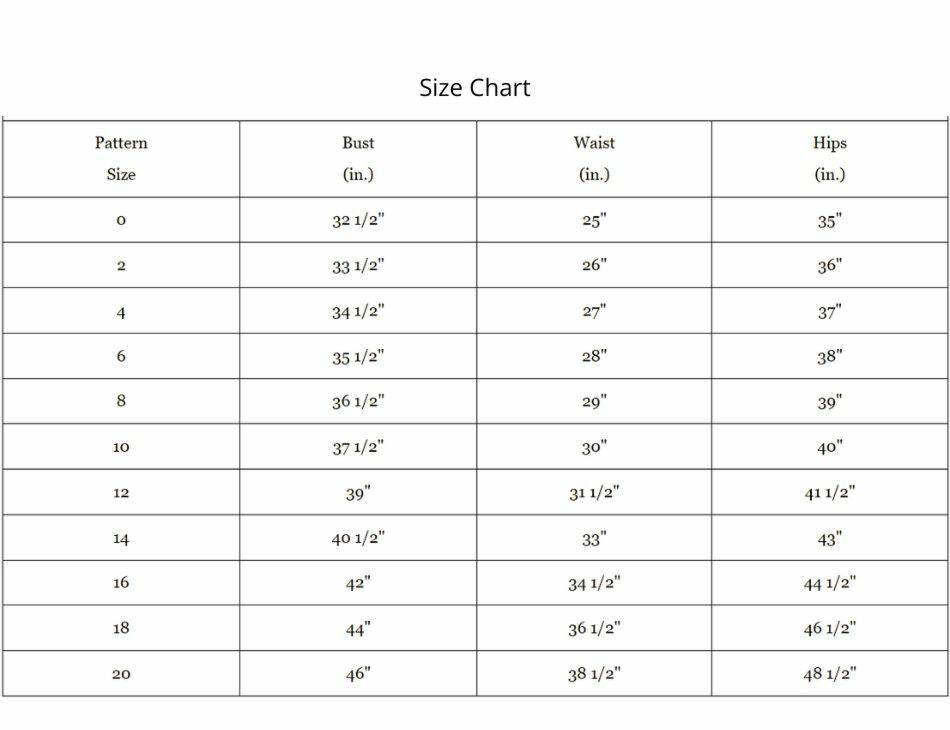Click the 25" waist cell
This screenshot has height=730, width=950.
594,220
